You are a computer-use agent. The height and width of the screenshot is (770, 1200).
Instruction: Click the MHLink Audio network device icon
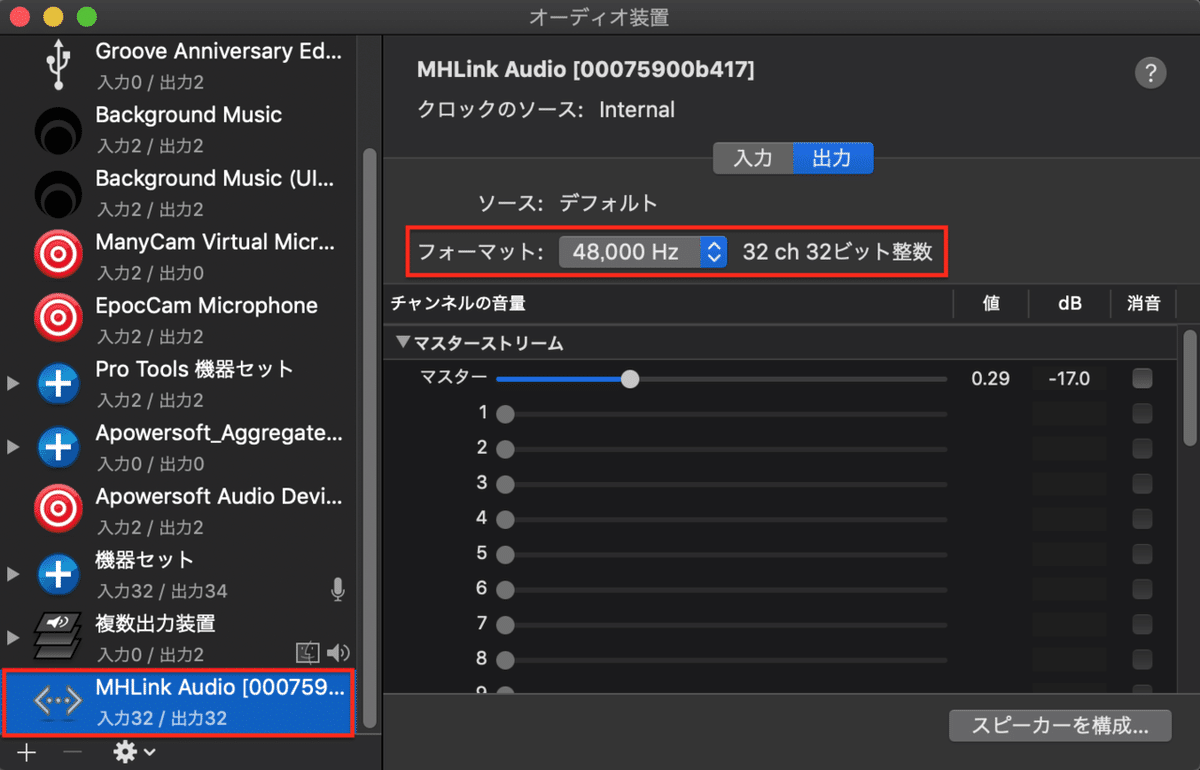[x=58, y=702]
